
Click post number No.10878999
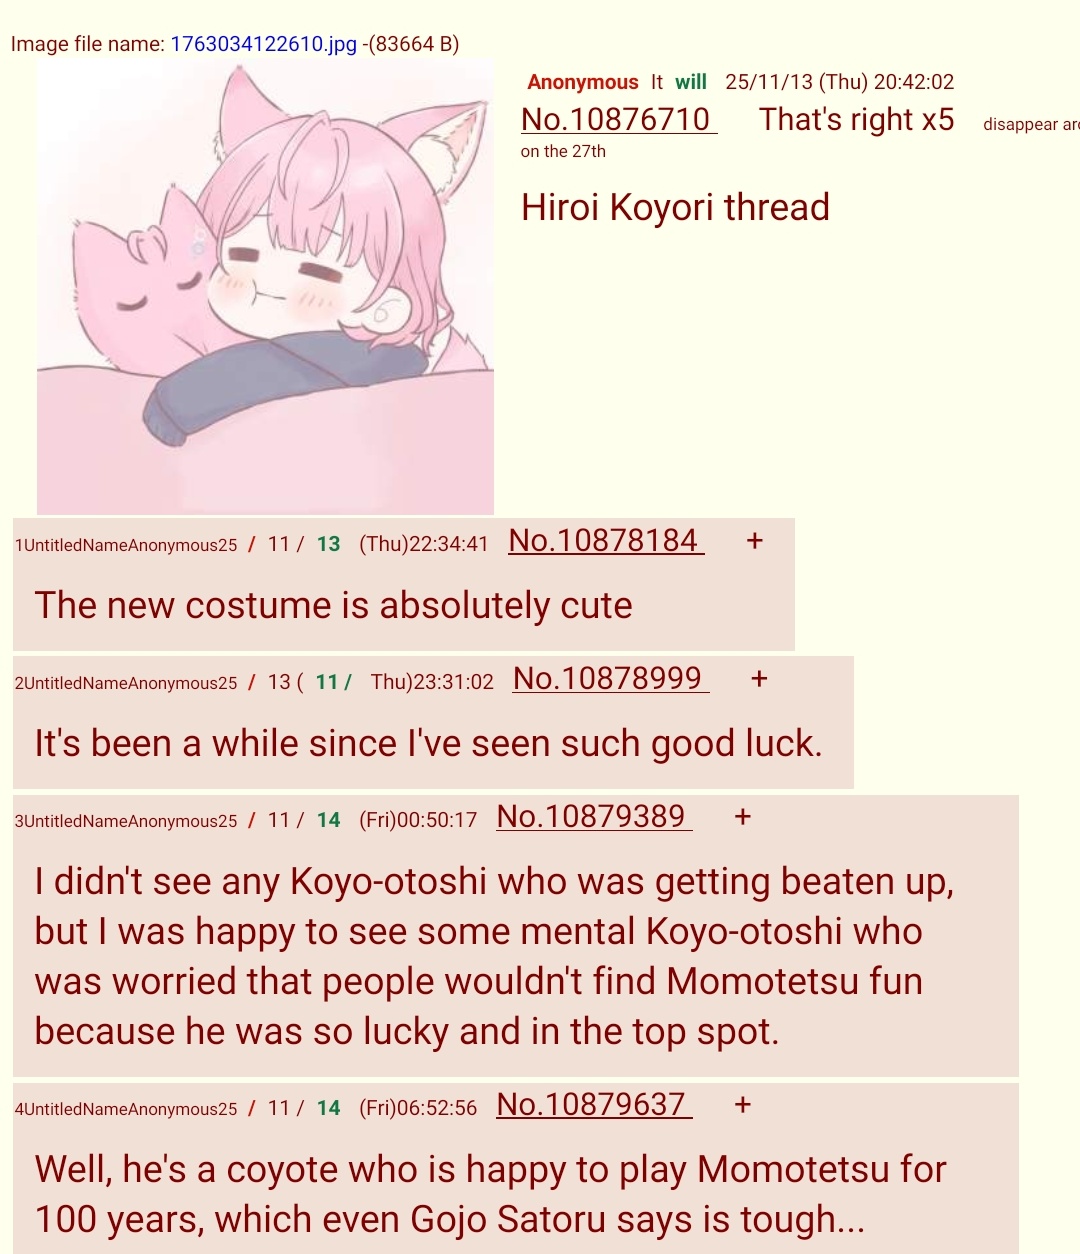pyautogui.click(x=611, y=679)
